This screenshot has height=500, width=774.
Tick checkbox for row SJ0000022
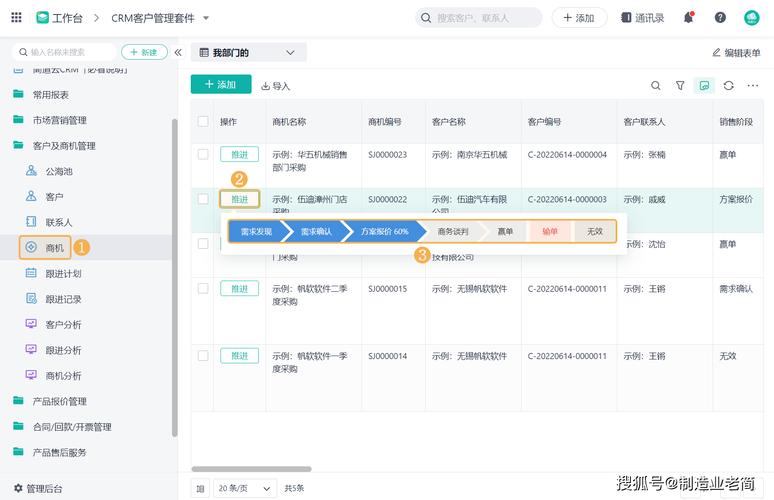coord(203,199)
